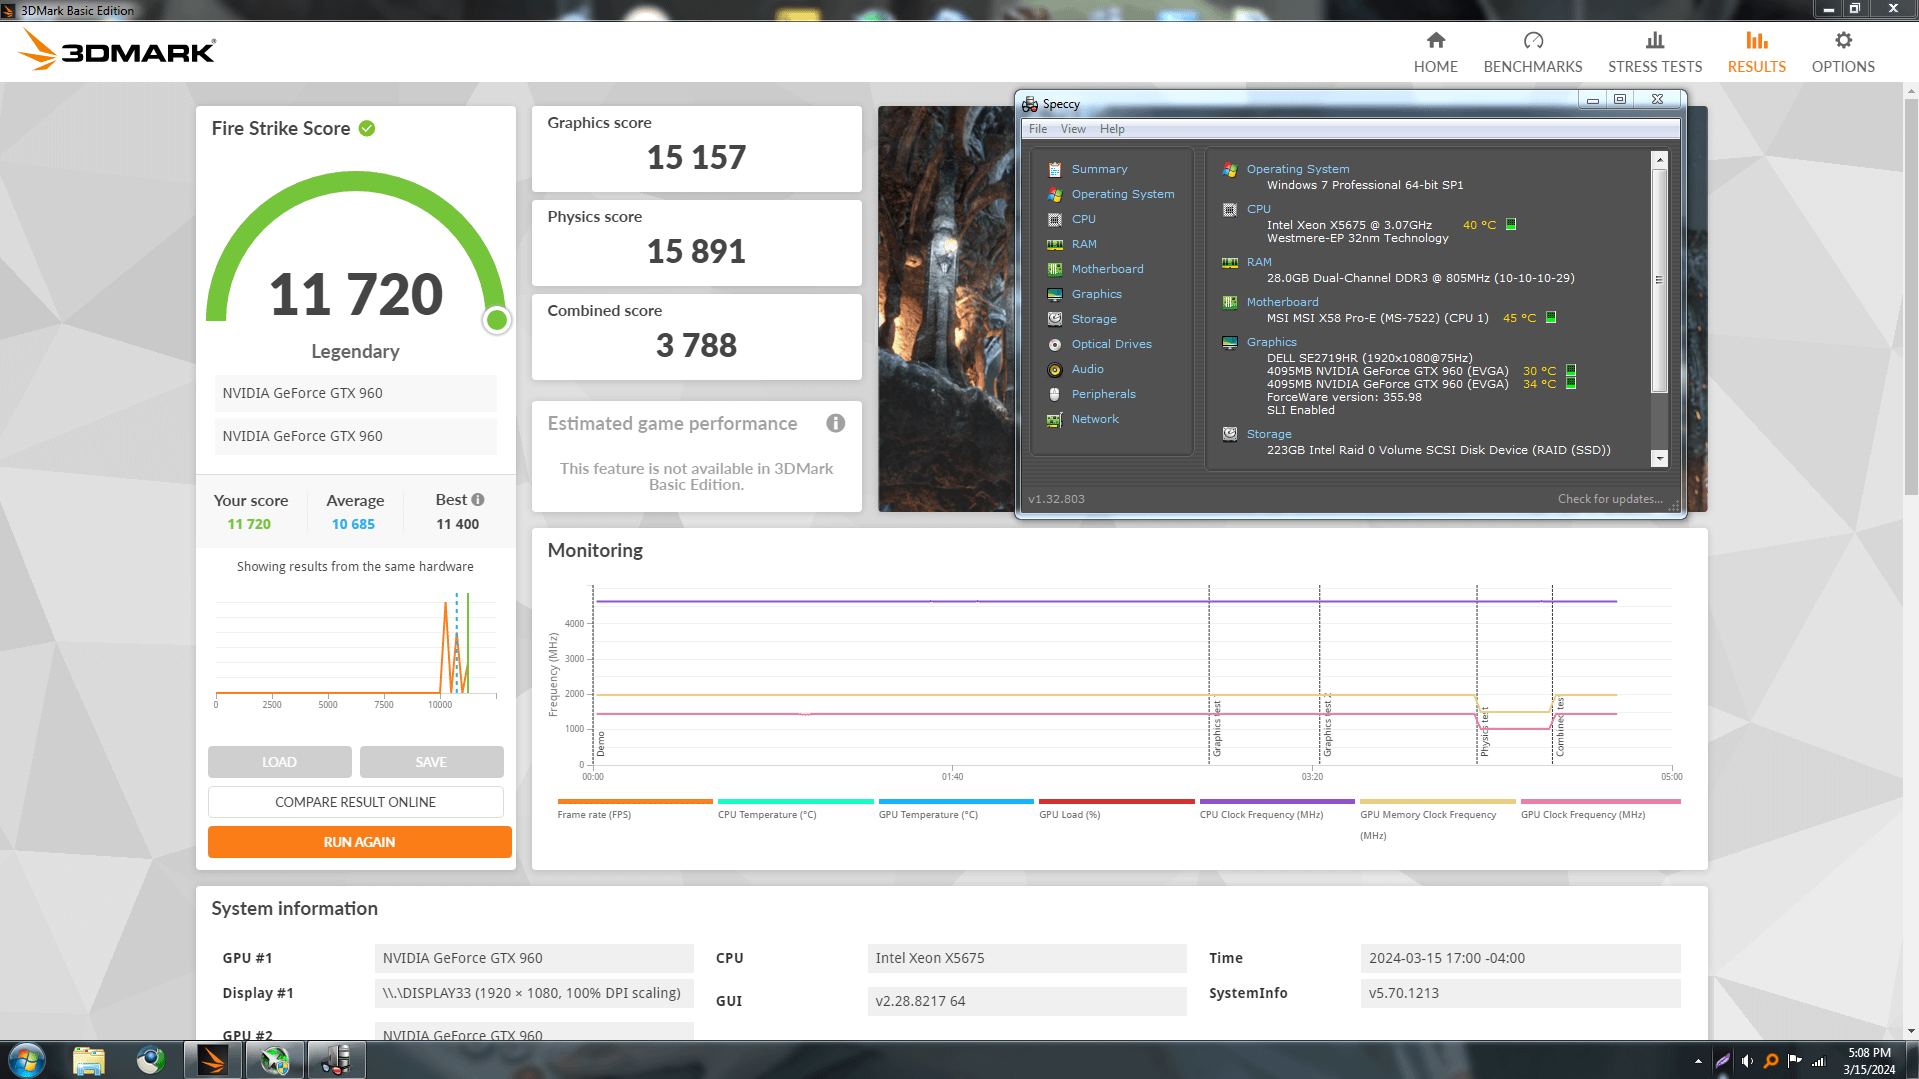Click the 3DMark icon in the taskbar
1919x1079 pixels.
coord(212,1060)
